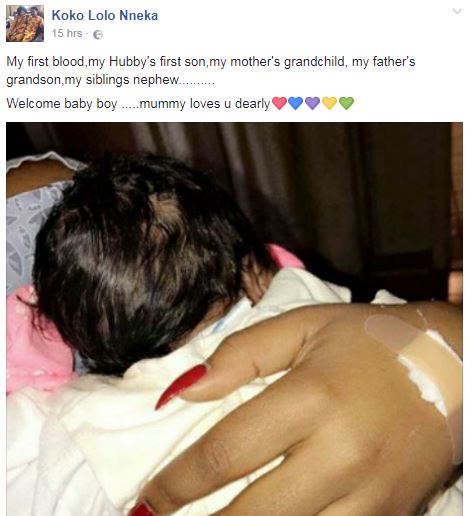Open the baby photo attachment
473x516 pixels.
pyautogui.click(x=234, y=319)
